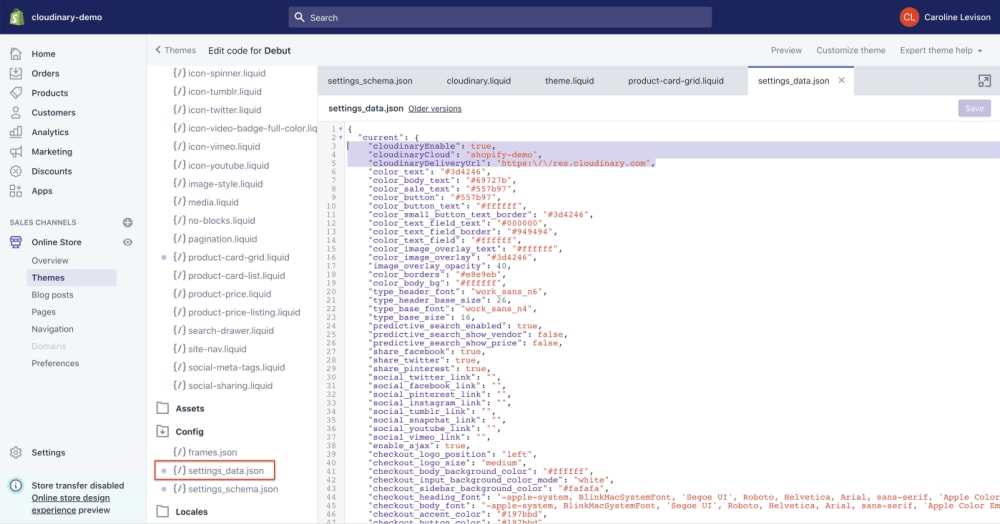Open the Analytics chart icon
Image resolution: width=1000 pixels, height=524 pixels.
coord(16,132)
